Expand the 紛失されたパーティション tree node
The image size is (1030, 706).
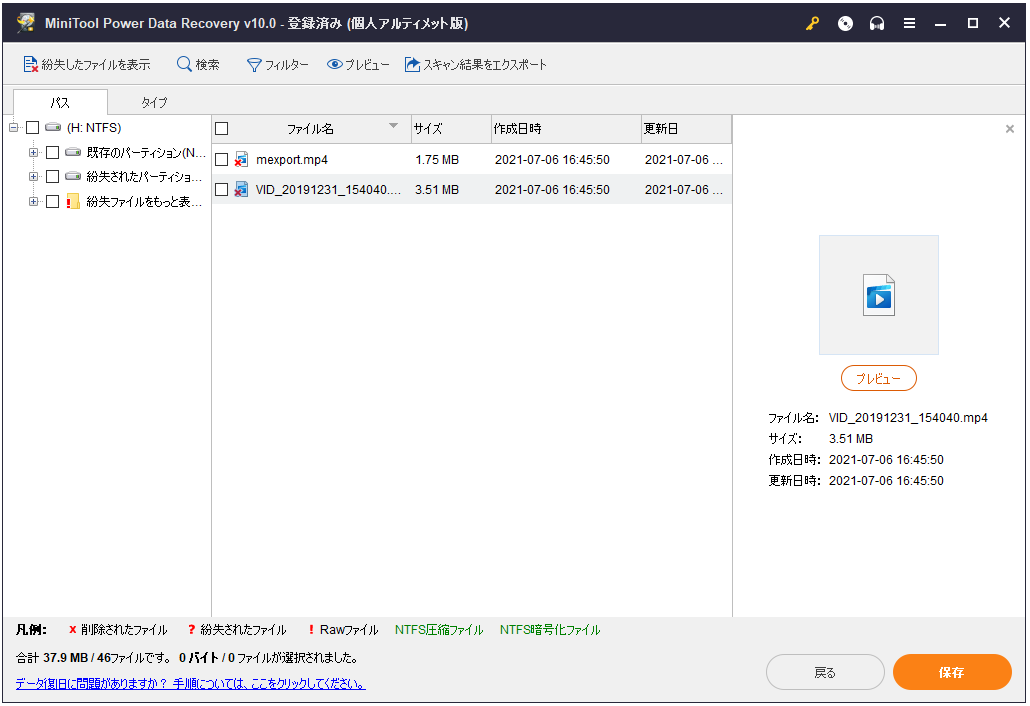(x=34, y=177)
